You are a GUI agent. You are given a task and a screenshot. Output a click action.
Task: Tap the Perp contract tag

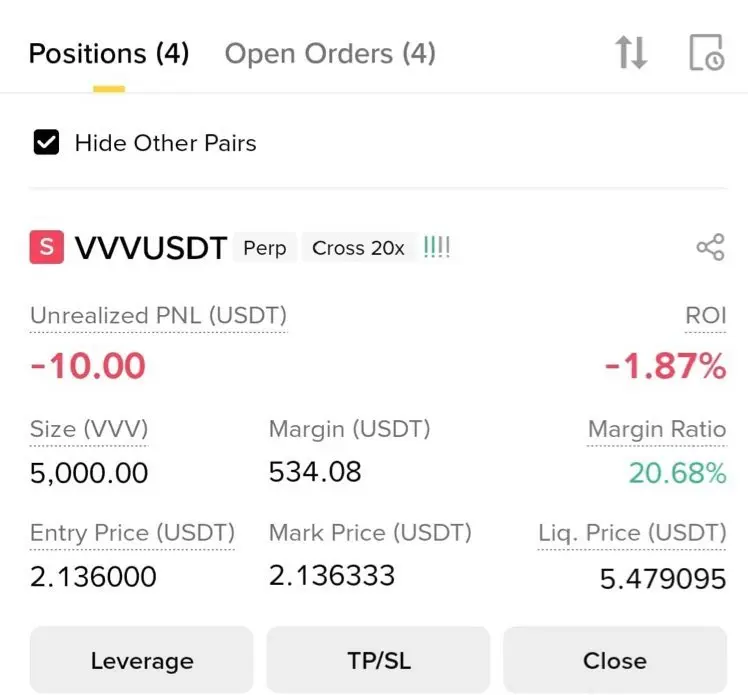click(x=265, y=248)
